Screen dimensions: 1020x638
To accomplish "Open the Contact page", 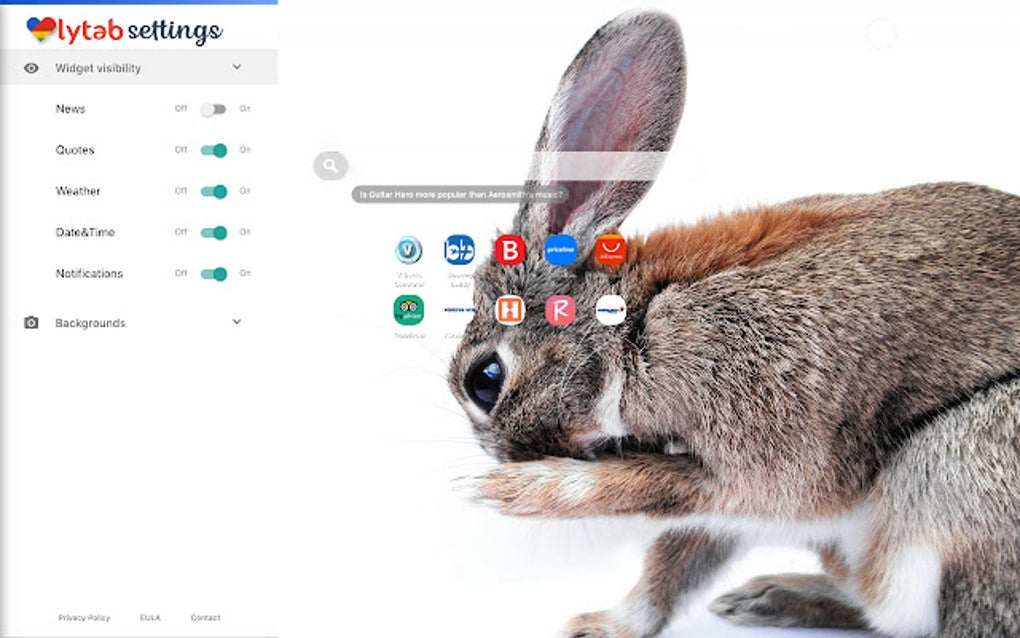I will (205, 618).
